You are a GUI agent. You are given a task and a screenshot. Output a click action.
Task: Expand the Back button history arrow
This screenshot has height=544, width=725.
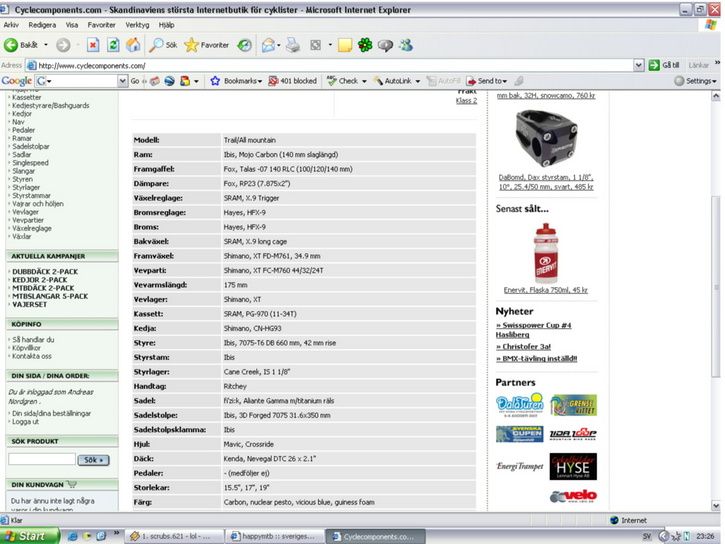46,45
